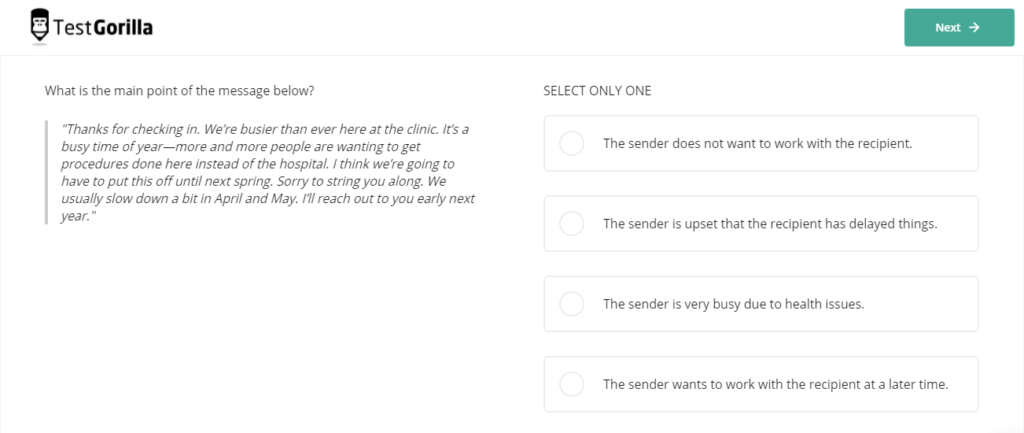This screenshot has height=433, width=1024.
Task: Select radio for 'does not want to work'
Action: [572, 143]
